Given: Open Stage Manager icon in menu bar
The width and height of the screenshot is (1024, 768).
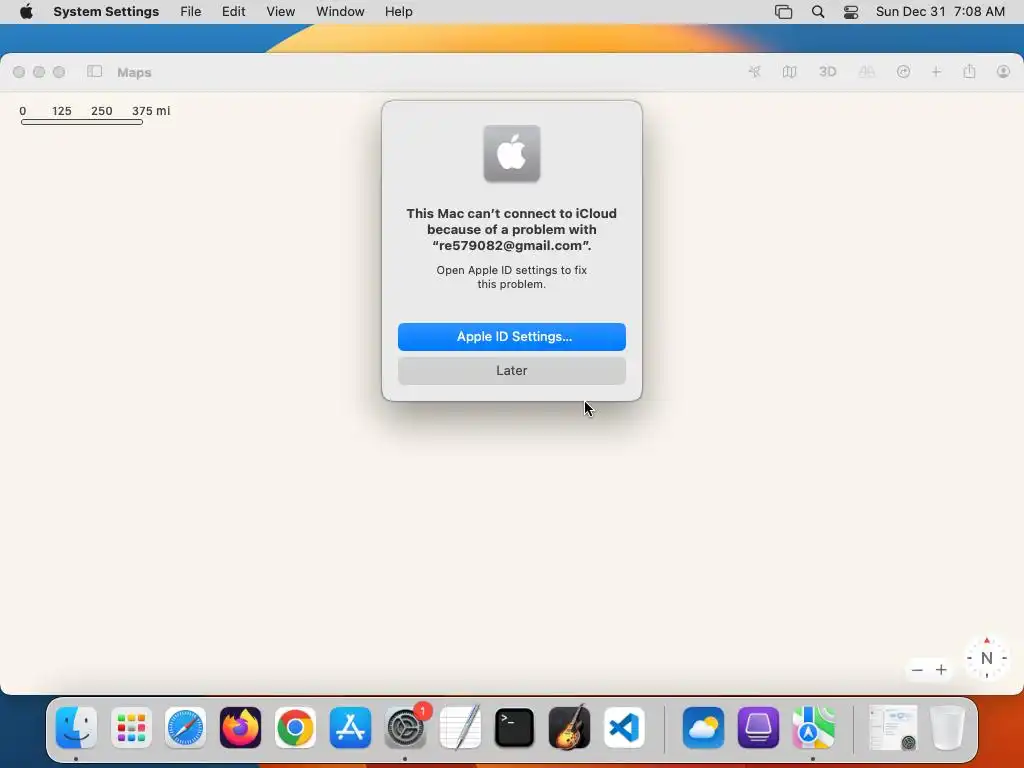Looking at the screenshot, I should point(783,12).
